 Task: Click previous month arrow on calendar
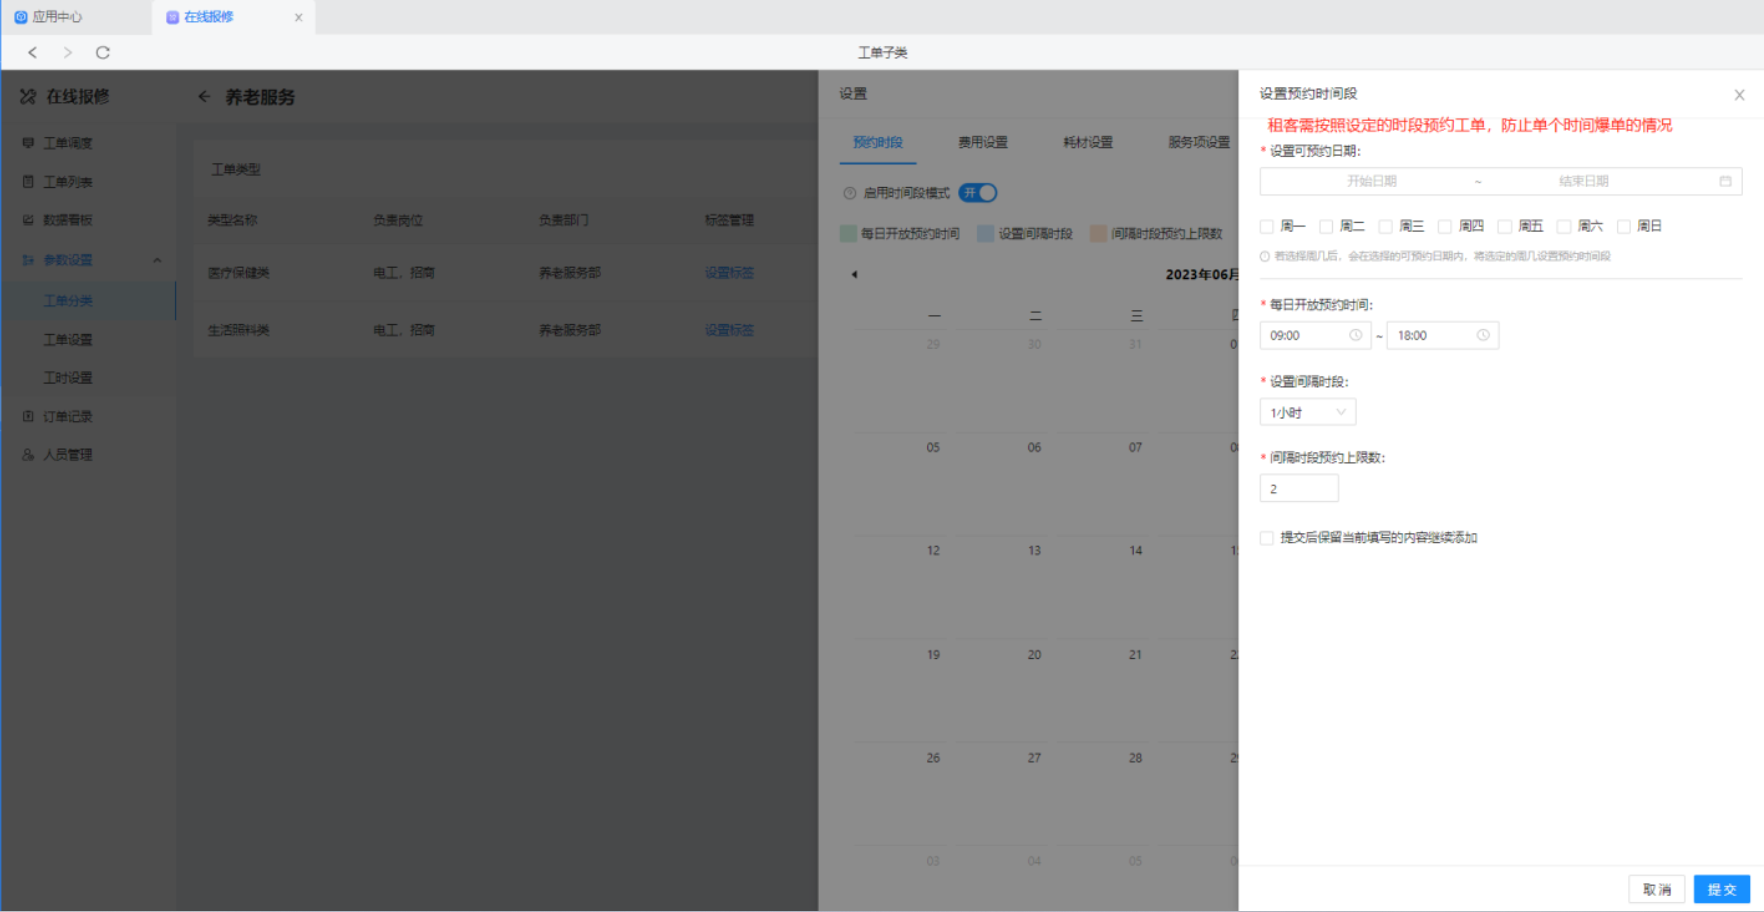tap(854, 274)
